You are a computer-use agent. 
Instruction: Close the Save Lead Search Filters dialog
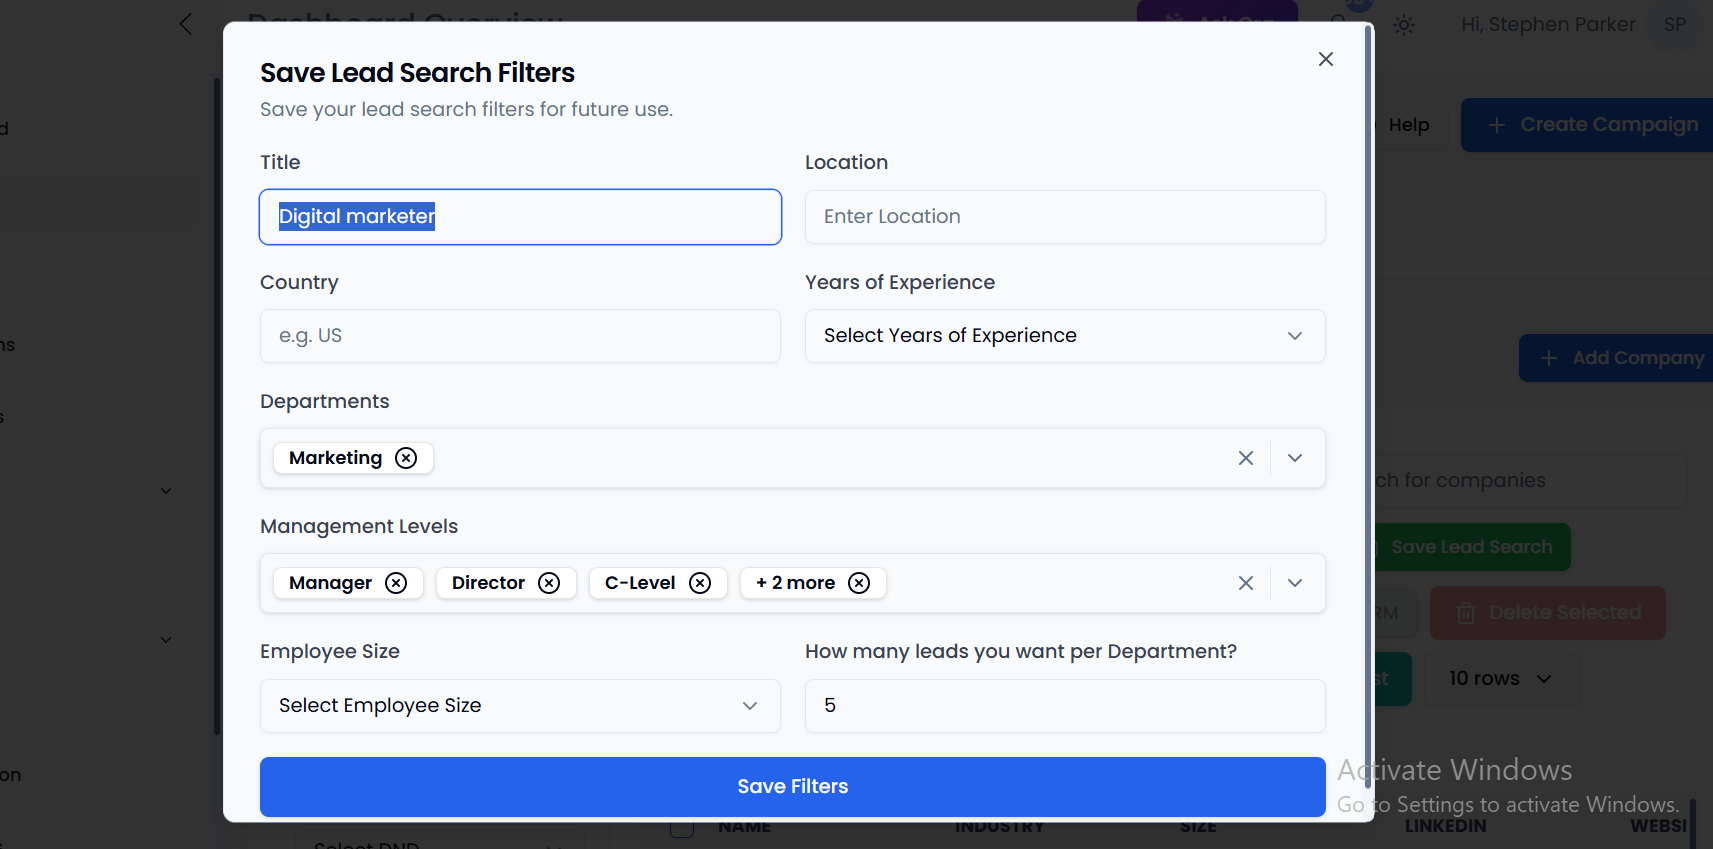click(1325, 59)
